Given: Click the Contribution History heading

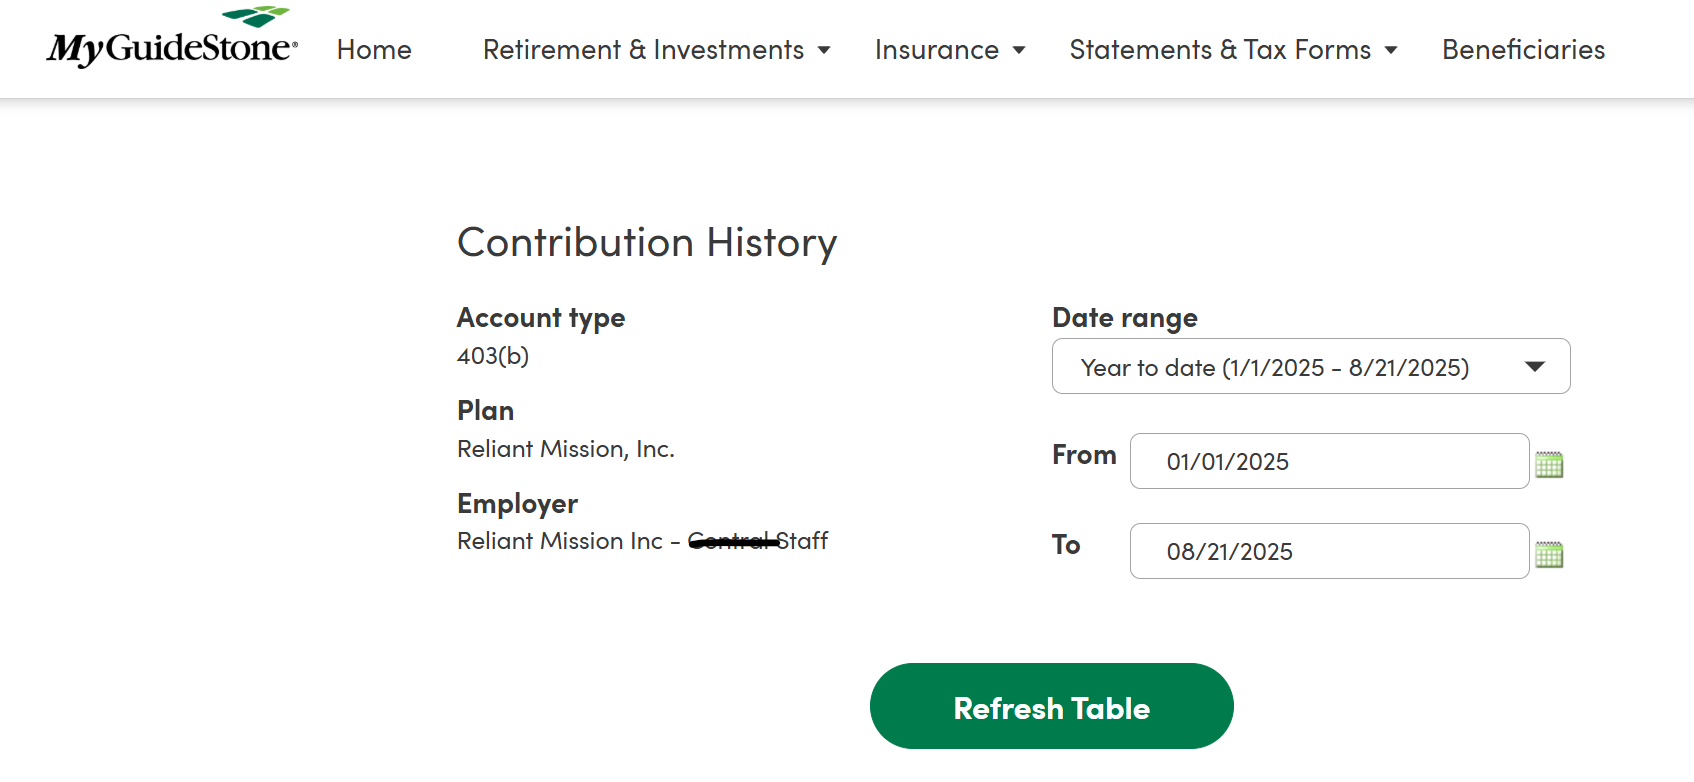Looking at the screenshot, I should coord(647,243).
